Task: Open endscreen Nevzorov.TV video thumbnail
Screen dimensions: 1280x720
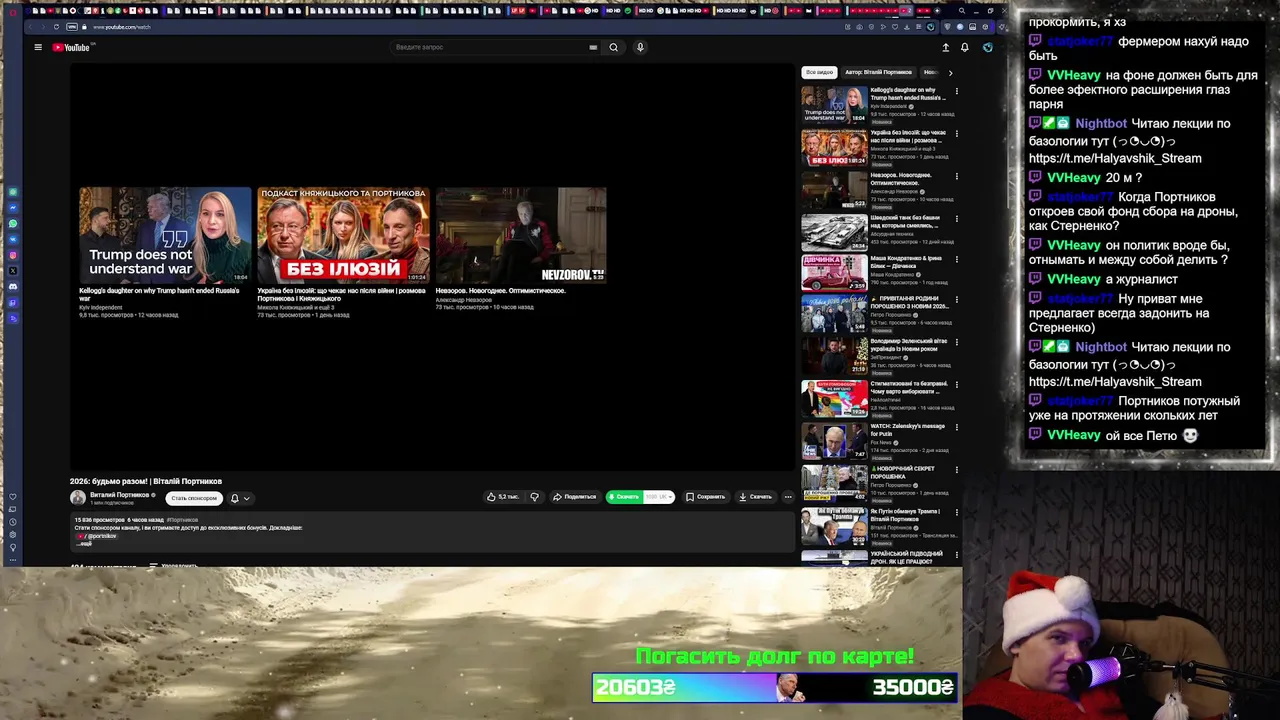Action: [x=521, y=235]
